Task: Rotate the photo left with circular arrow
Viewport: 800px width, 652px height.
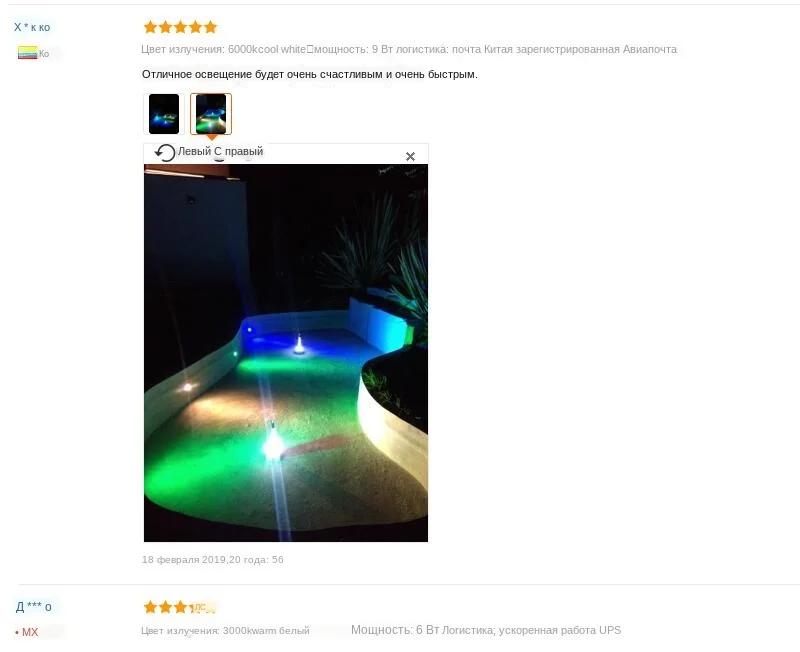Action: pyautogui.click(x=165, y=153)
